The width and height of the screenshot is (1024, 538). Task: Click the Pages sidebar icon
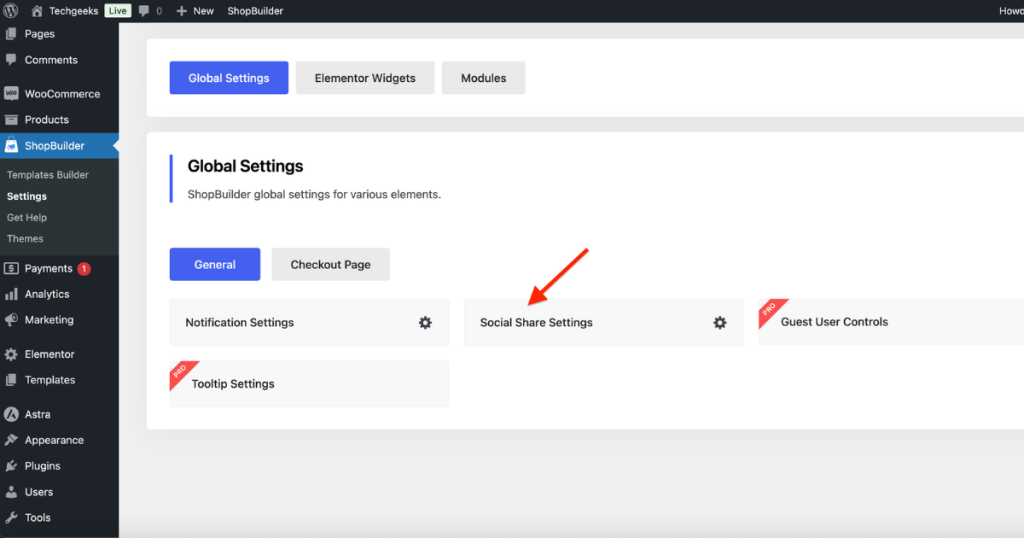11,33
